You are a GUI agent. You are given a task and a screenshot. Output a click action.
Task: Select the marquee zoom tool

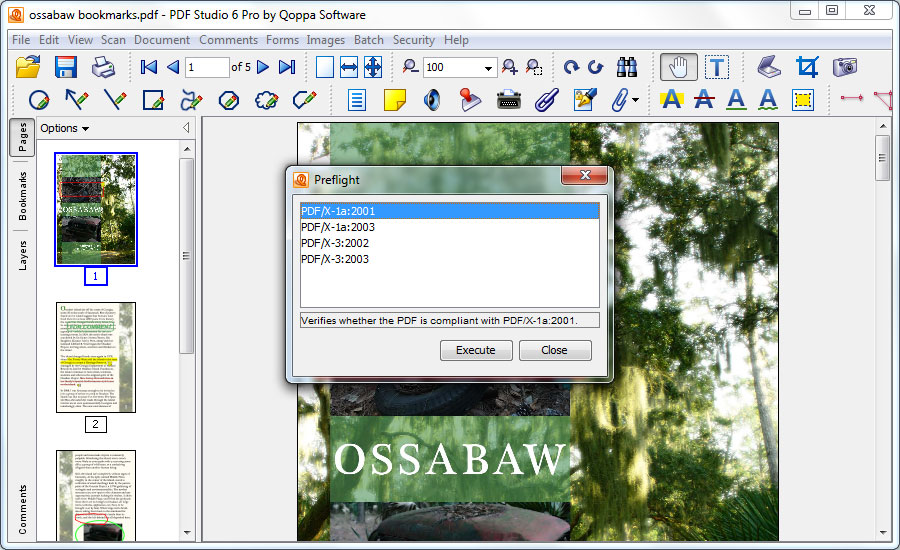(x=534, y=67)
